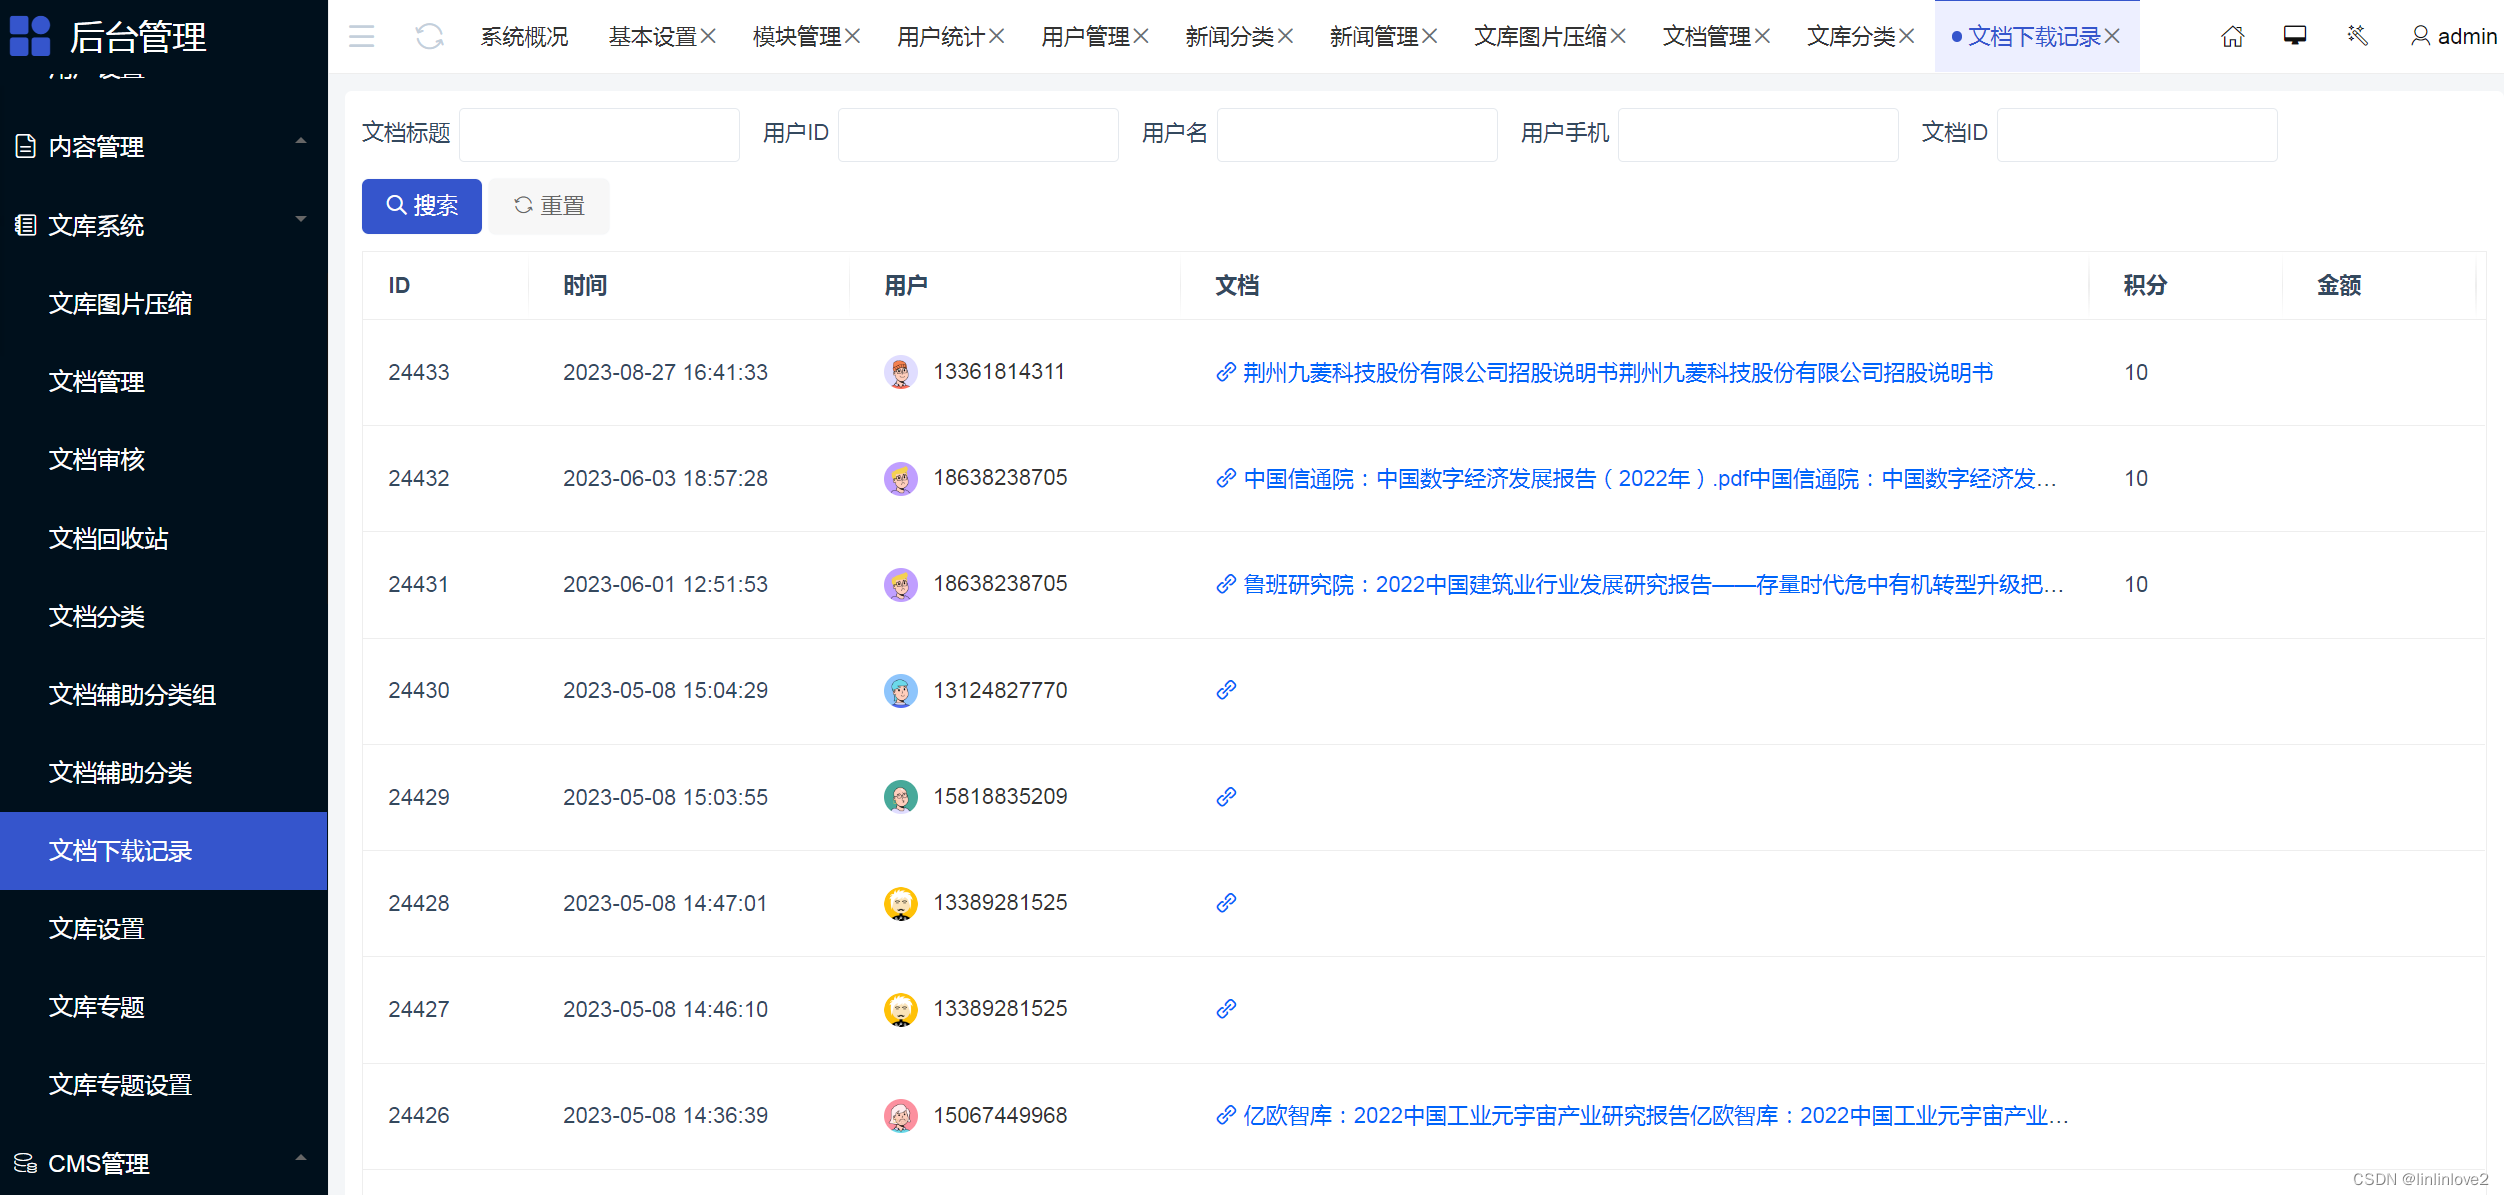Select 文档下载记录 in the sidebar
This screenshot has height=1195, width=2504.
(163, 850)
